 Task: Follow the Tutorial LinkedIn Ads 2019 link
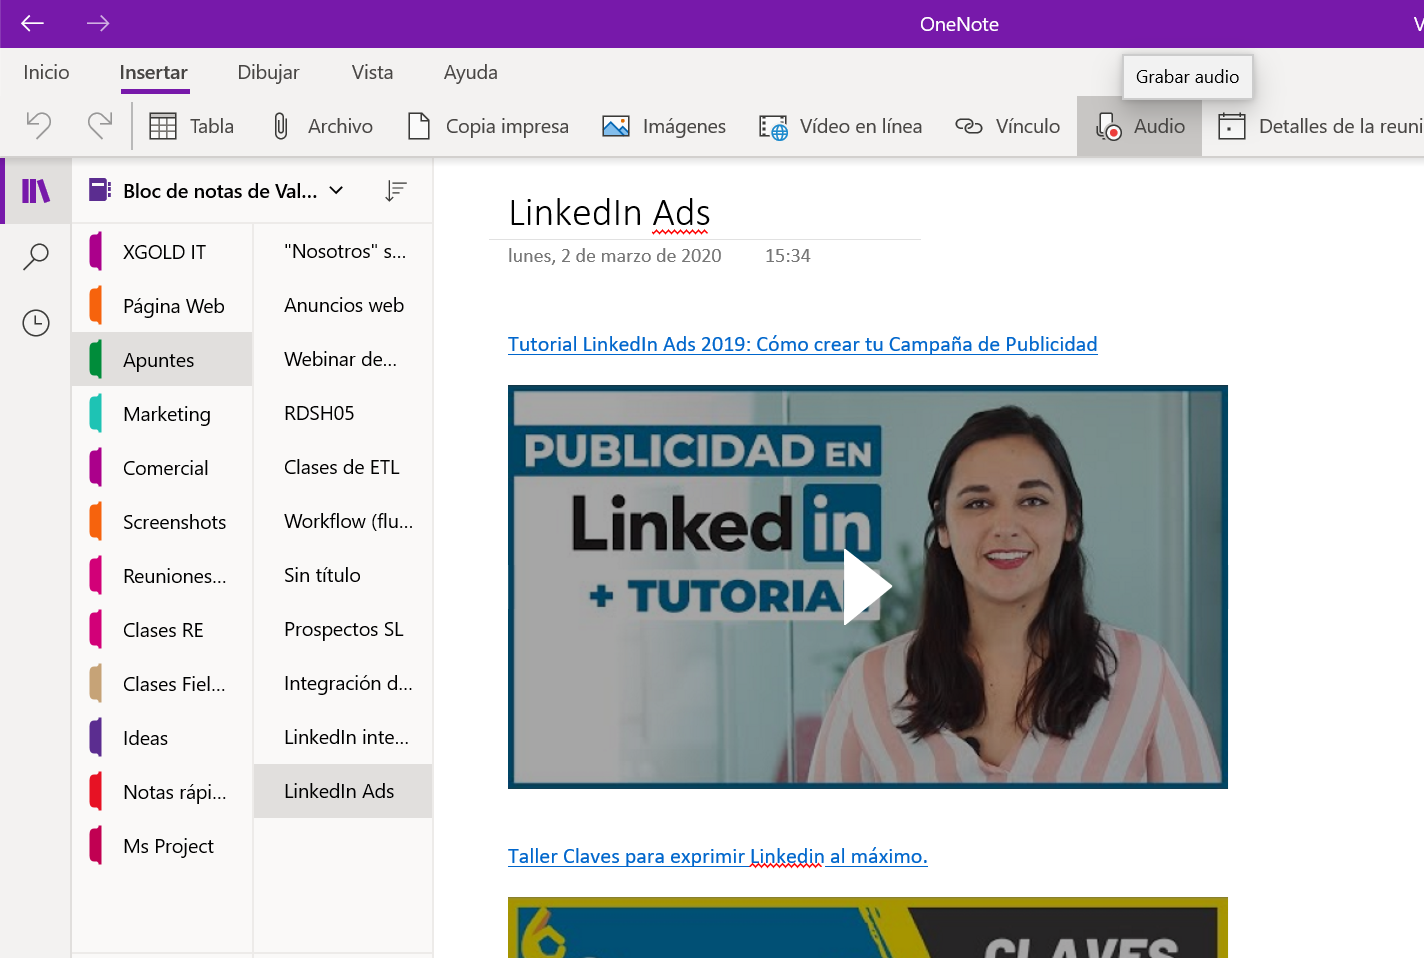click(802, 344)
